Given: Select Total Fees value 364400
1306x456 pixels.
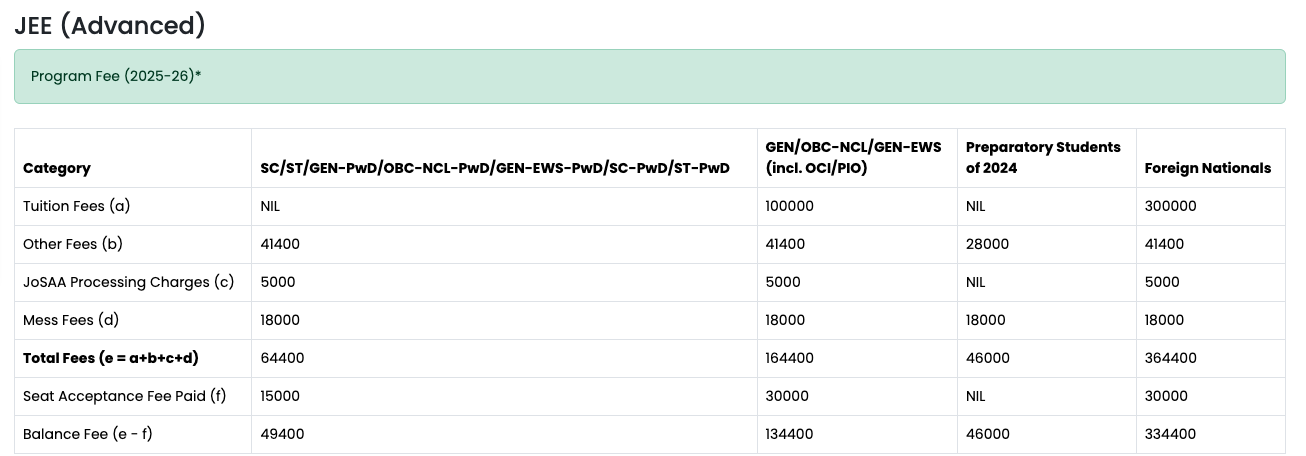Looking at the screenshot, I should pyautogui.click(x=1170, y=358).
